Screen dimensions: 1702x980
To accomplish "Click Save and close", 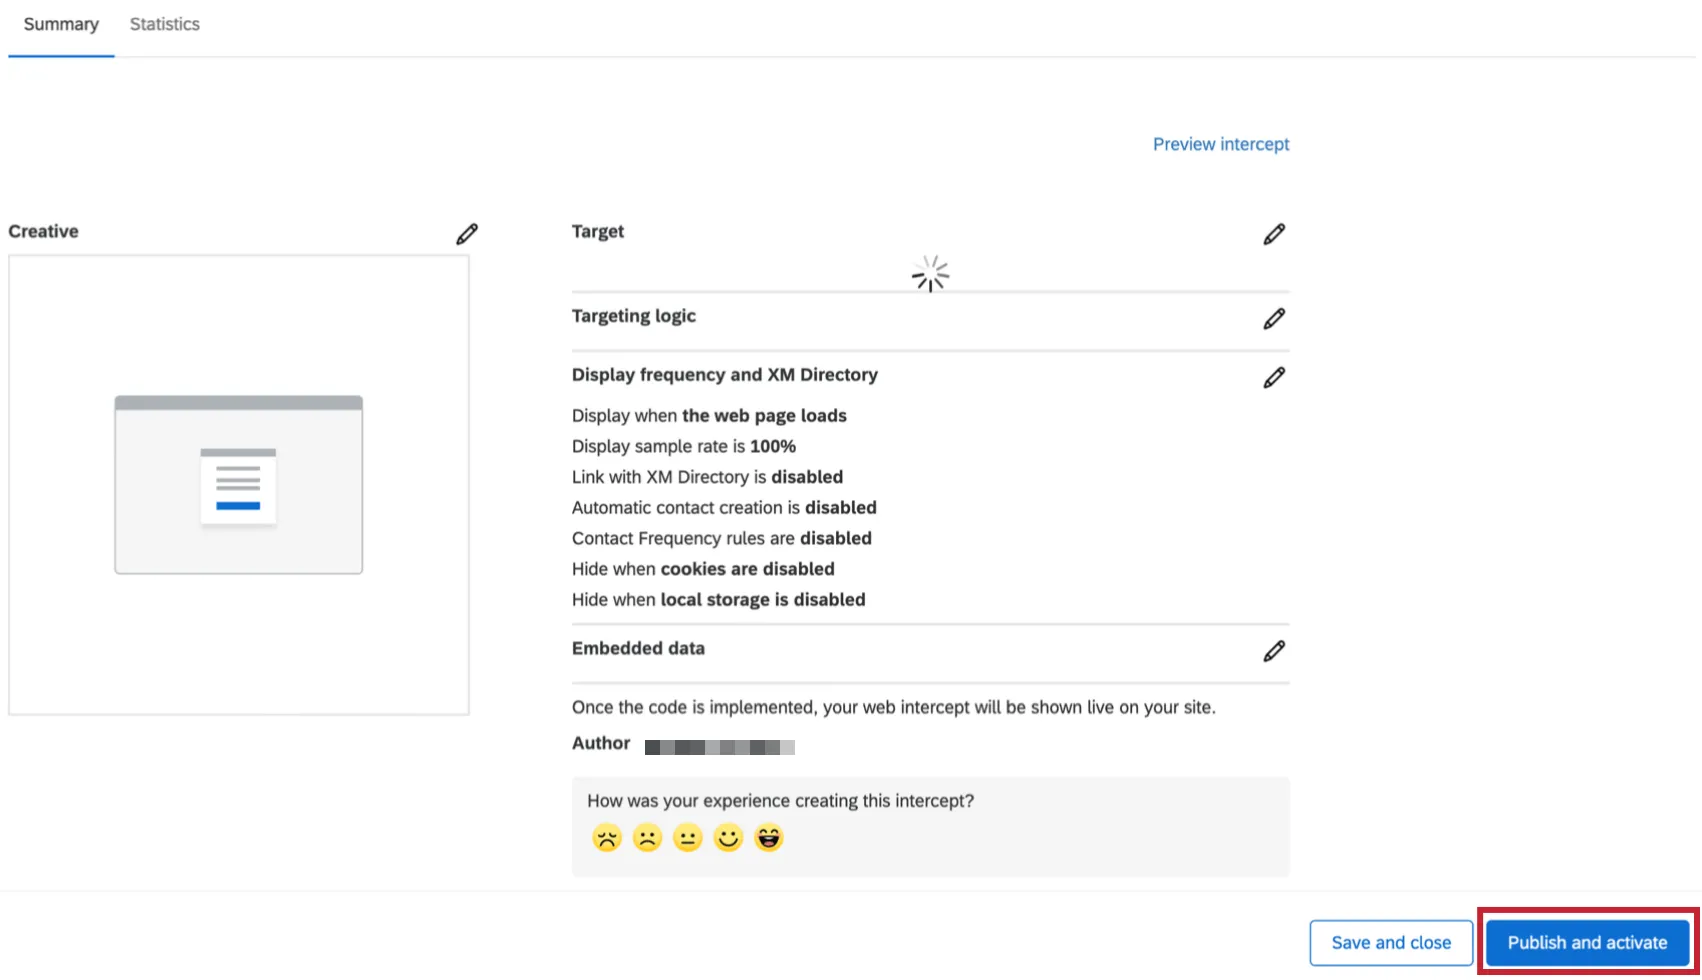I will (x=1391, y=942).
